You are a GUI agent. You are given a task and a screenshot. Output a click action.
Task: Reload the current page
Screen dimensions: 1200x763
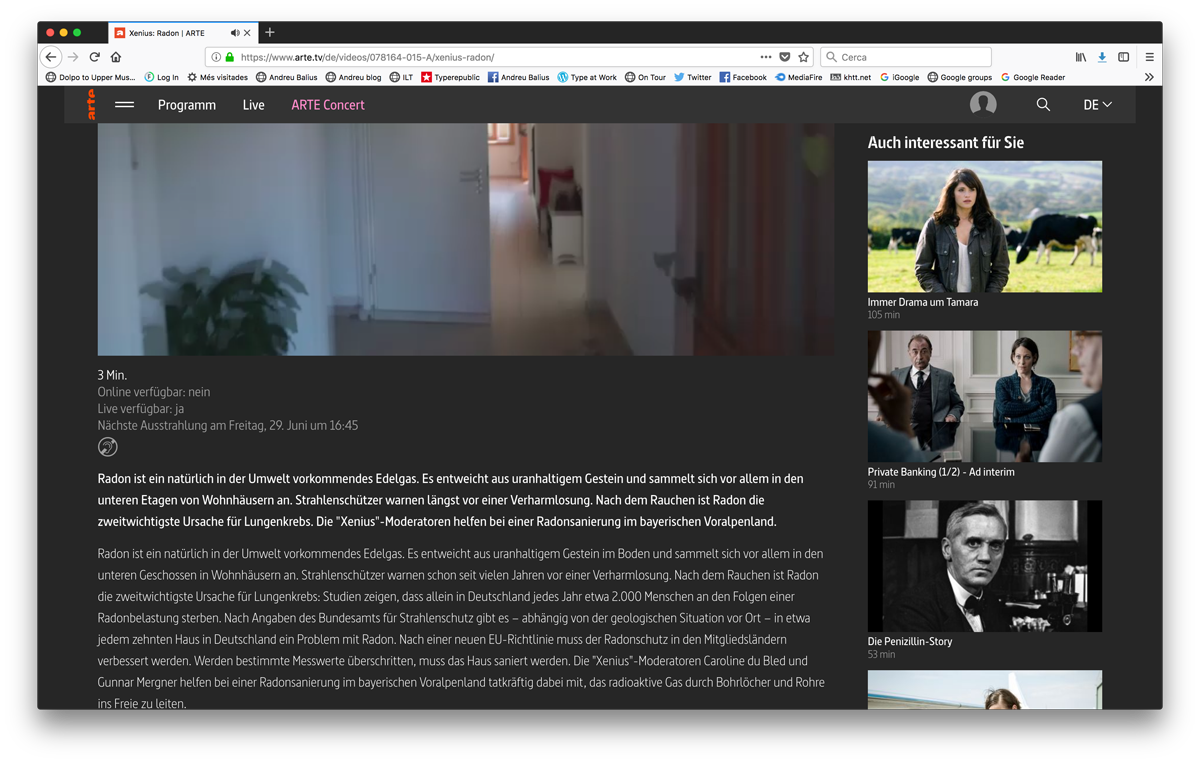click(x=95, y=57)
